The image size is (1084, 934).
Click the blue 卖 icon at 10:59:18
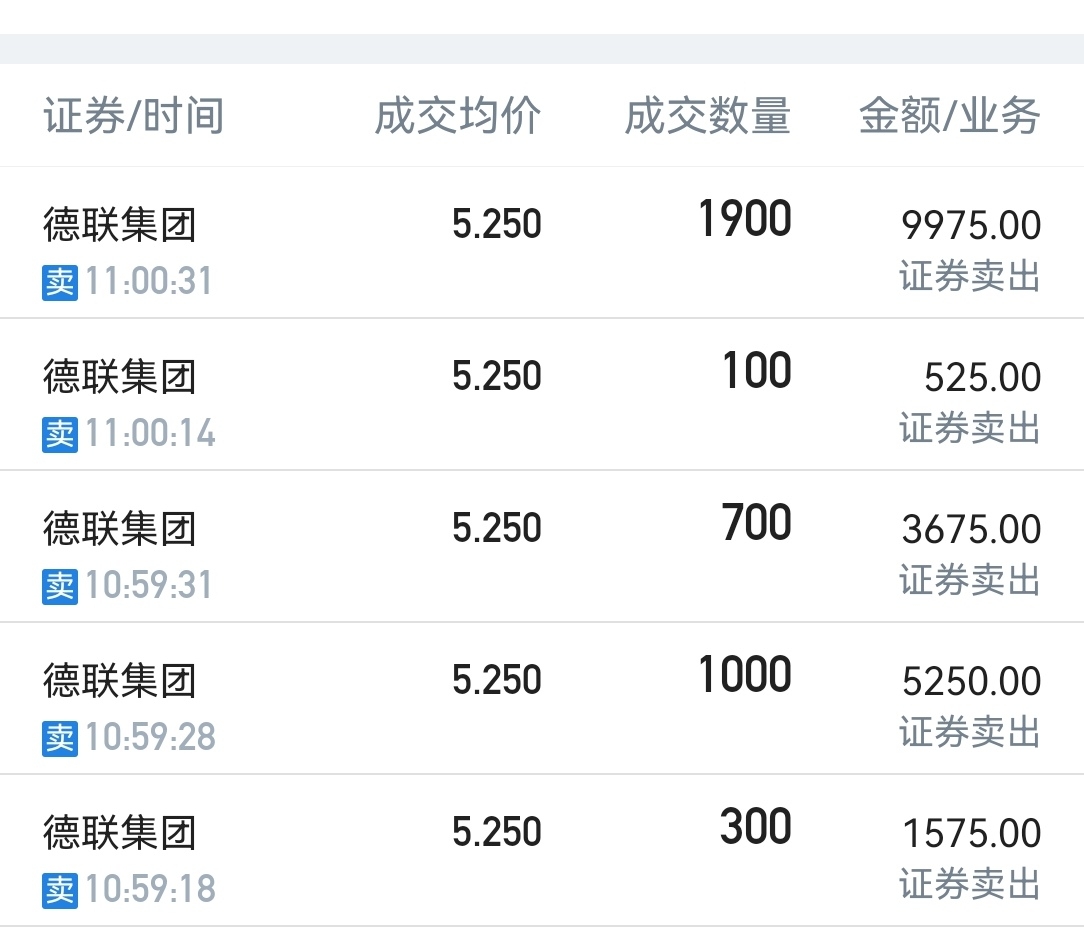tap(60, 890)
